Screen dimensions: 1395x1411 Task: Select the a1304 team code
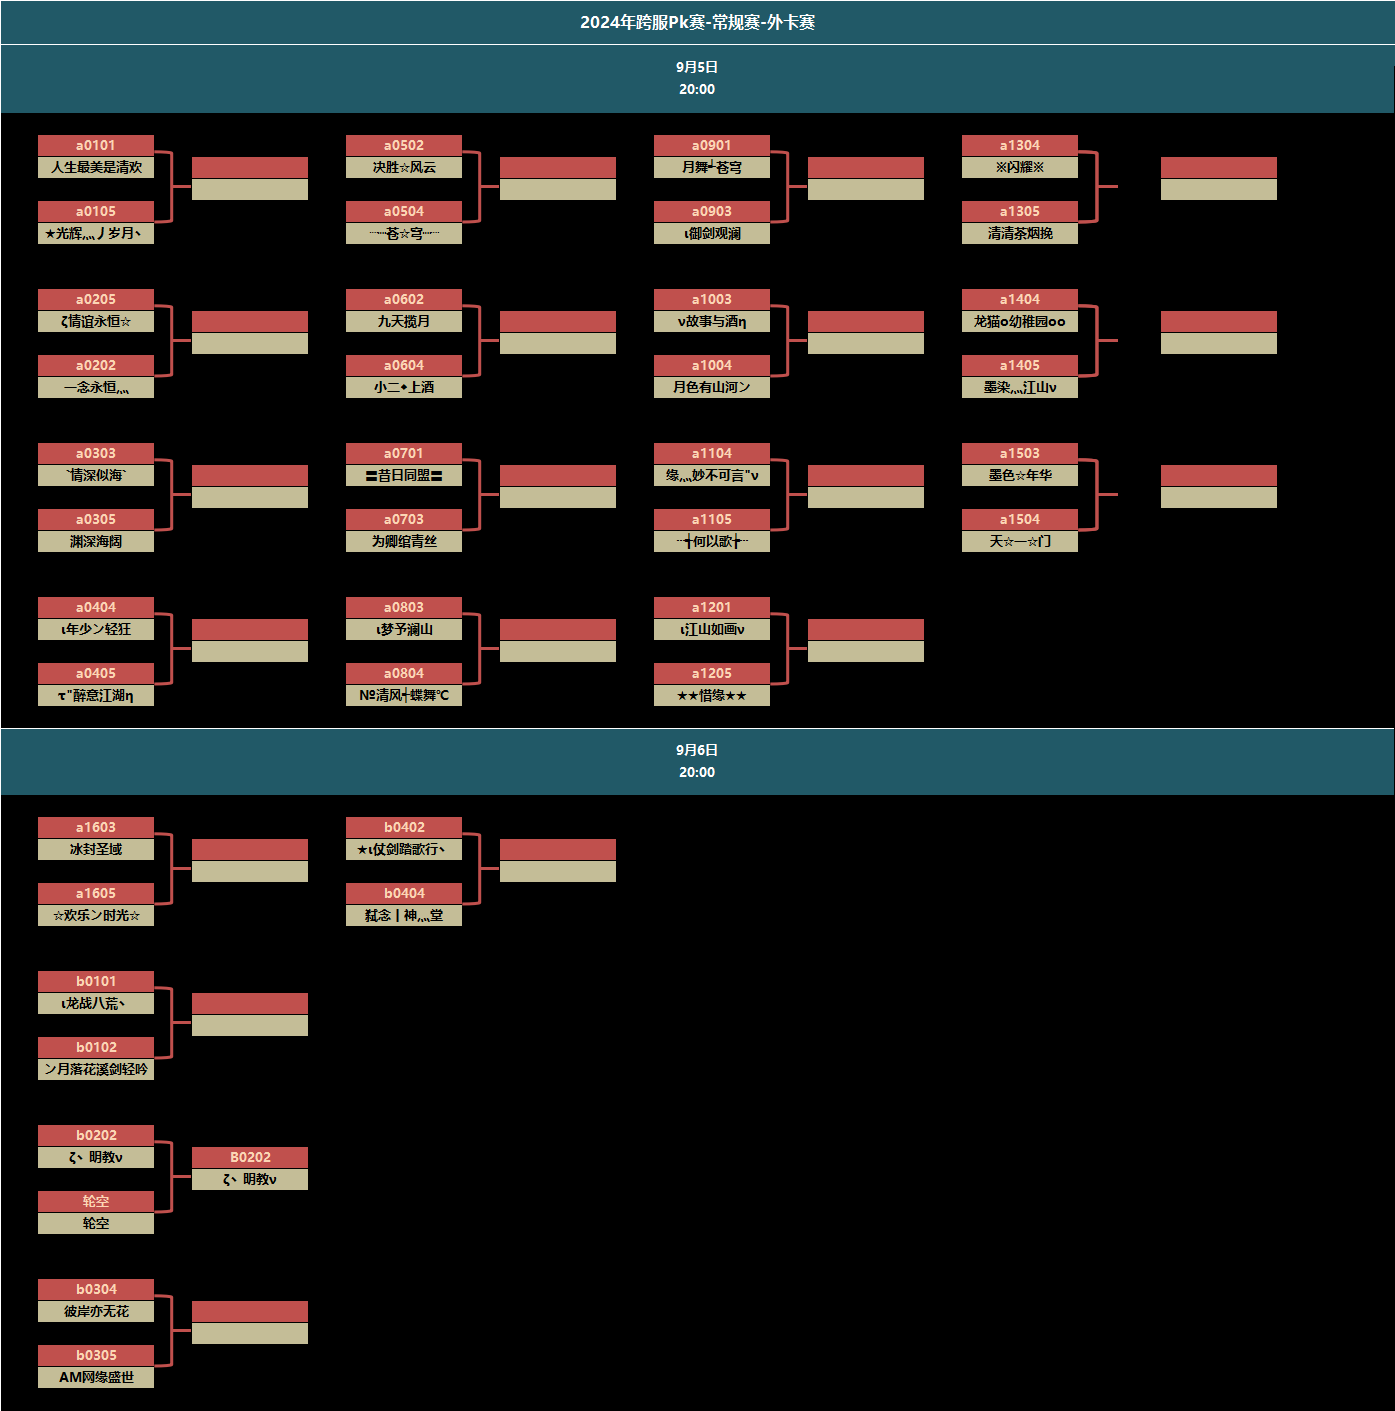(1020, 145)
